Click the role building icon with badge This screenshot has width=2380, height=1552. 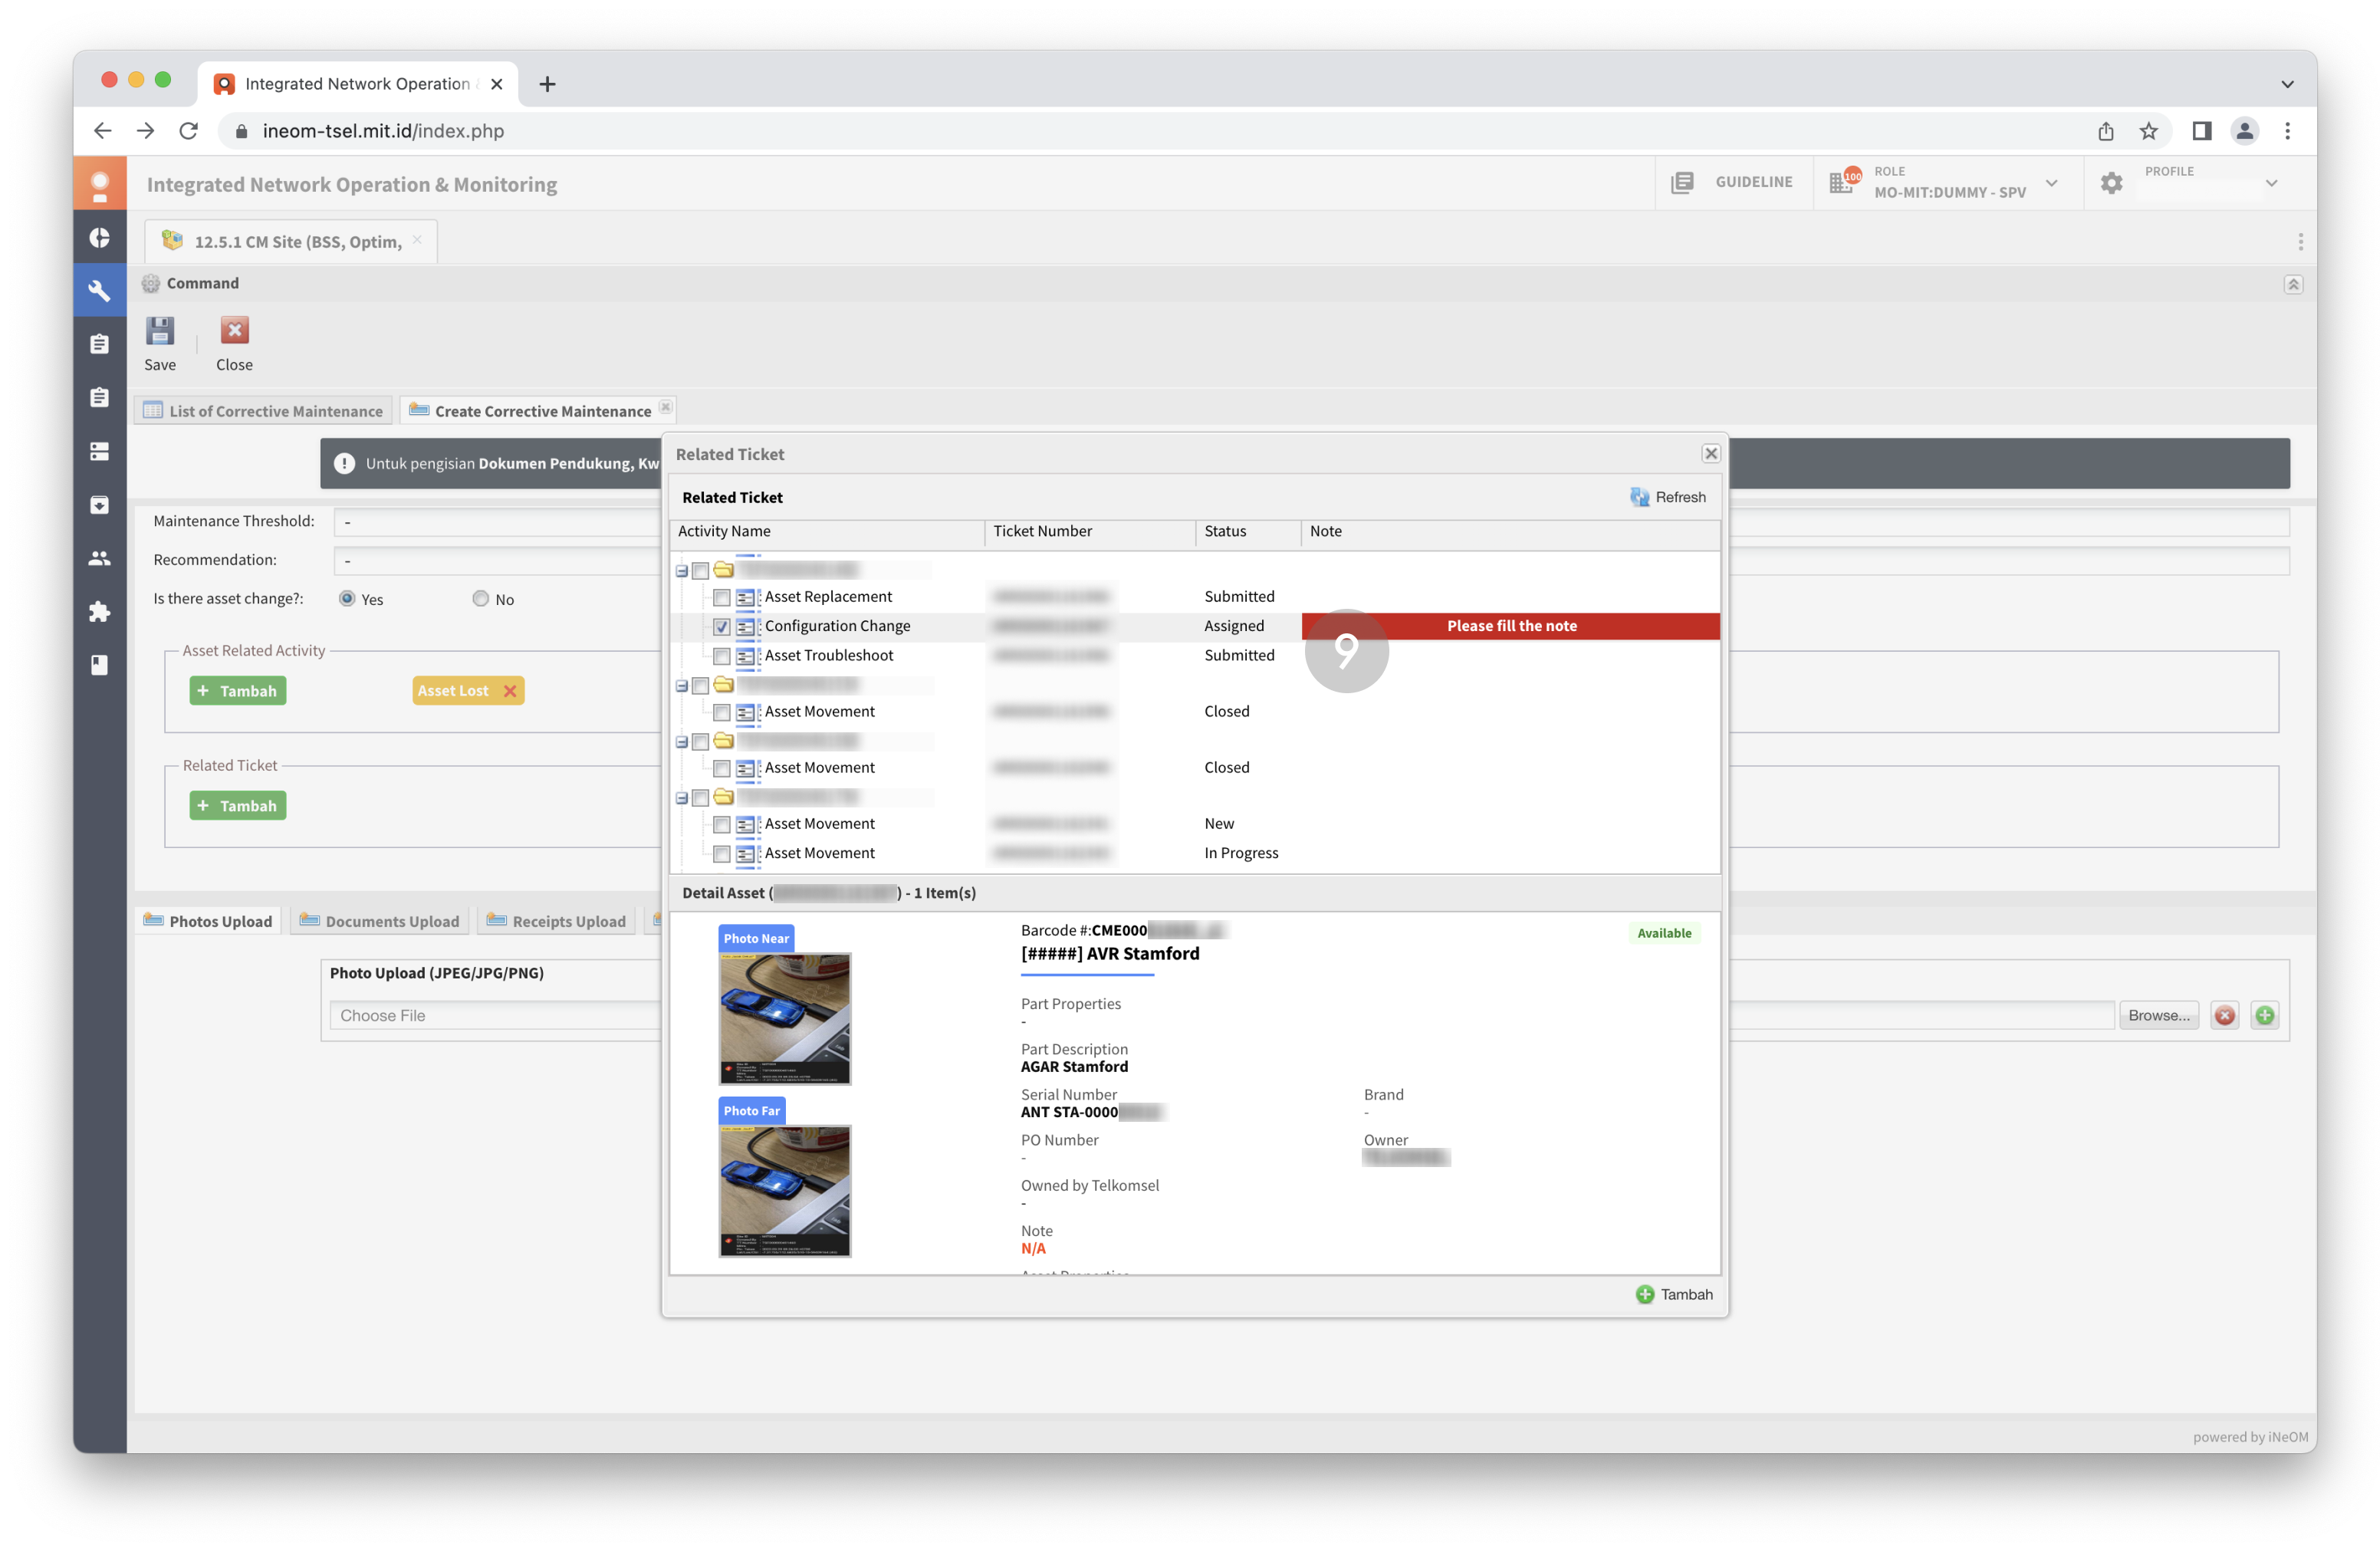pos(1843,181)
